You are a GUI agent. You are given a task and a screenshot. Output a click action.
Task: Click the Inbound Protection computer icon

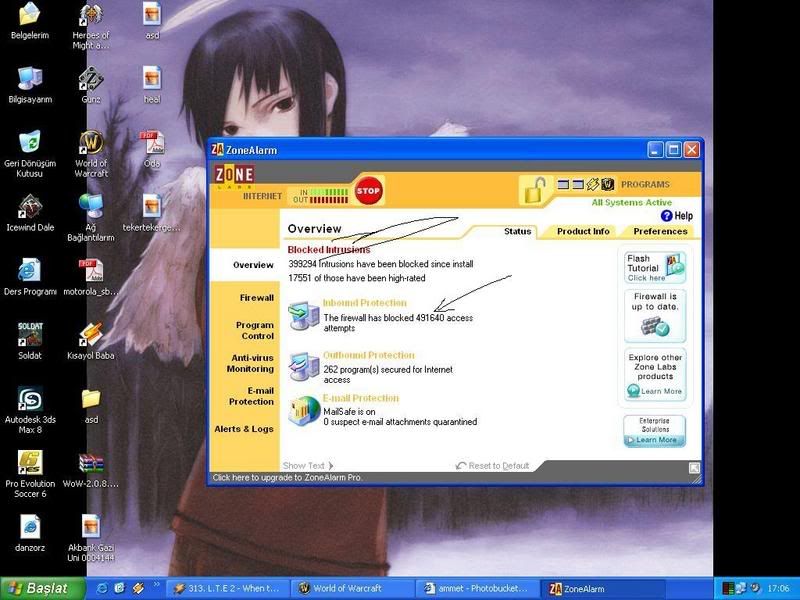302,315
